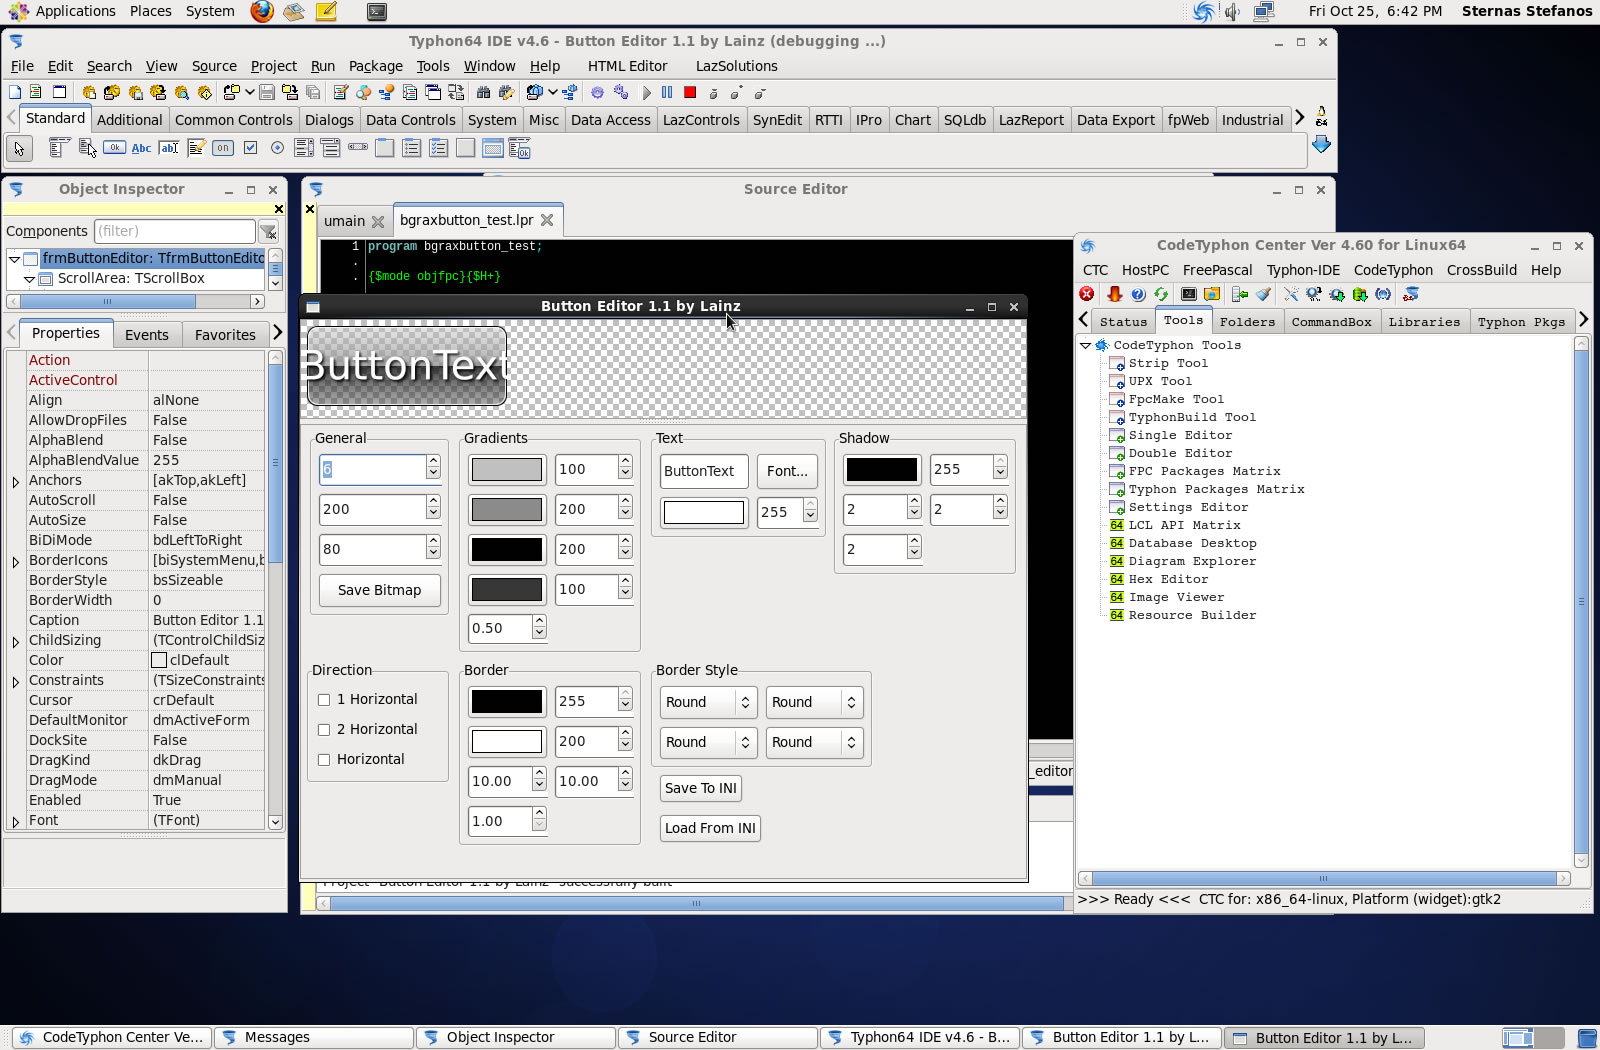Screen dimensions: 1600x1050
Task: Click the ButtonText preview button
Action: coord(407,366)
